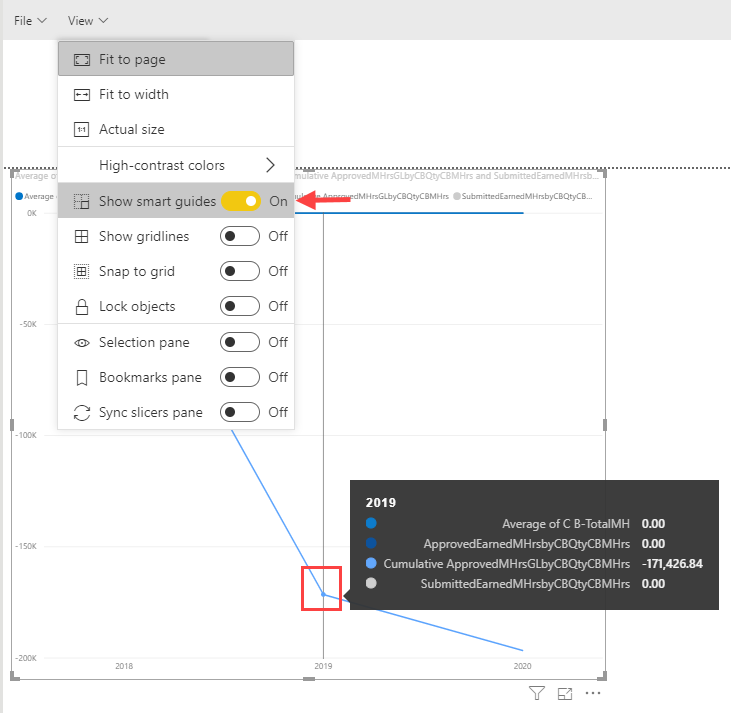Click the Cumulative ApprovedMHrsGLbyCBQtyCBMHrs legend entry
731x713 pixels.
coord(372,196)
